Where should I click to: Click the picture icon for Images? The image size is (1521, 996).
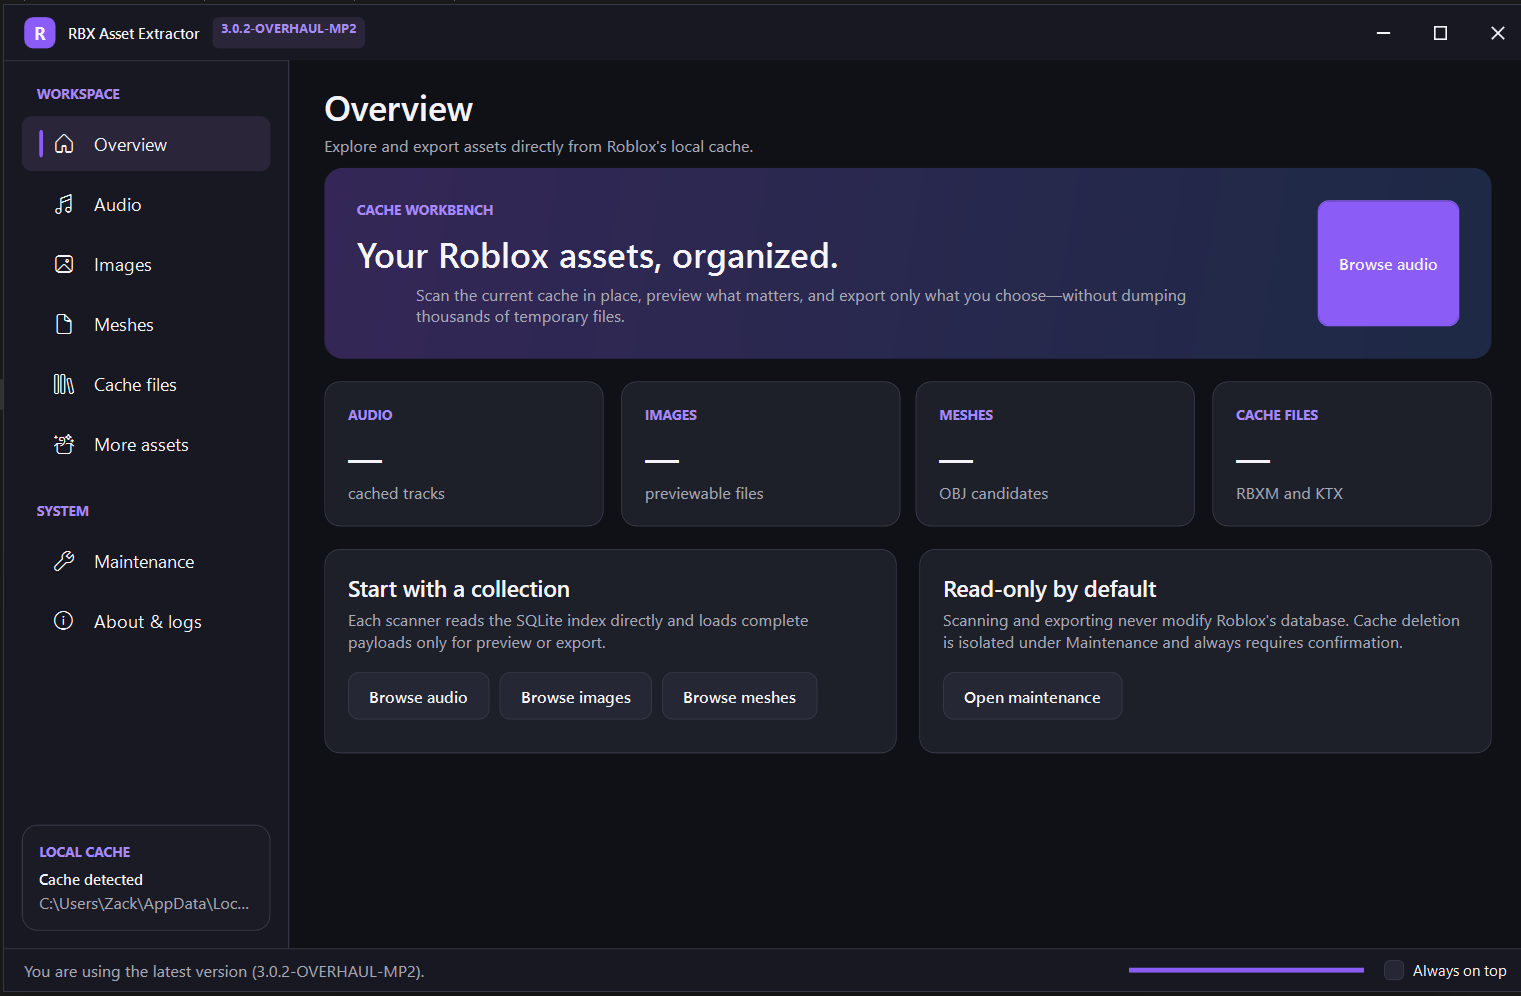click(64, 264)
